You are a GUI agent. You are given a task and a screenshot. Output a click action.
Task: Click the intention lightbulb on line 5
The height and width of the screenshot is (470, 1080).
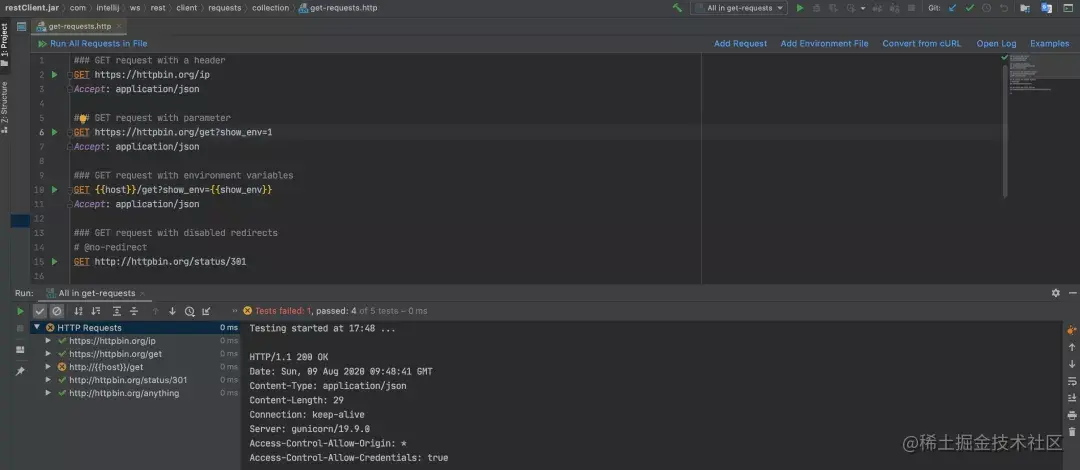83,118
